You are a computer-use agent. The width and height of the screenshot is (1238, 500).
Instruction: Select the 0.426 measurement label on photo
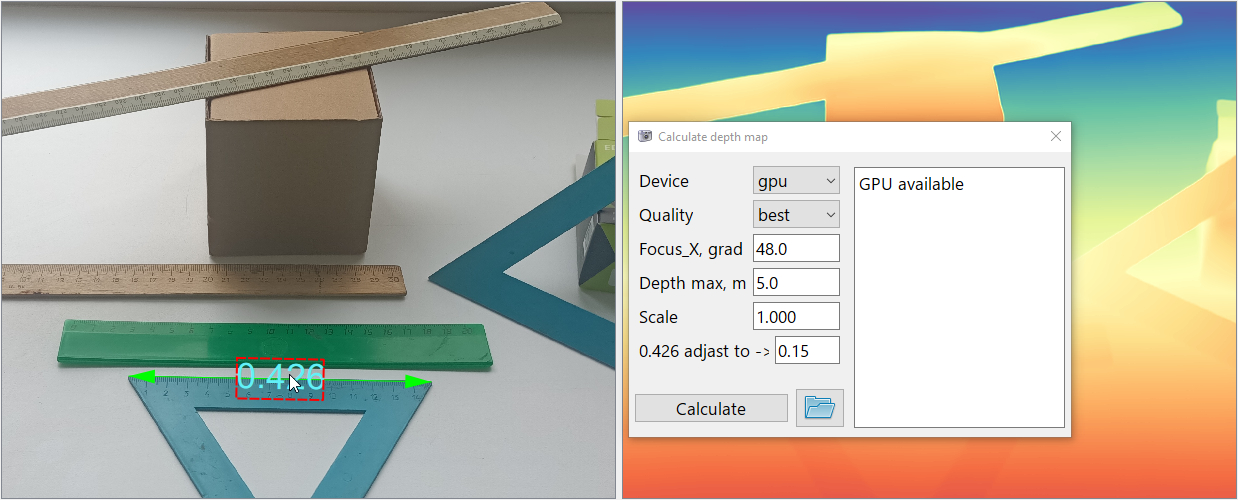click(x=280, y=378)
